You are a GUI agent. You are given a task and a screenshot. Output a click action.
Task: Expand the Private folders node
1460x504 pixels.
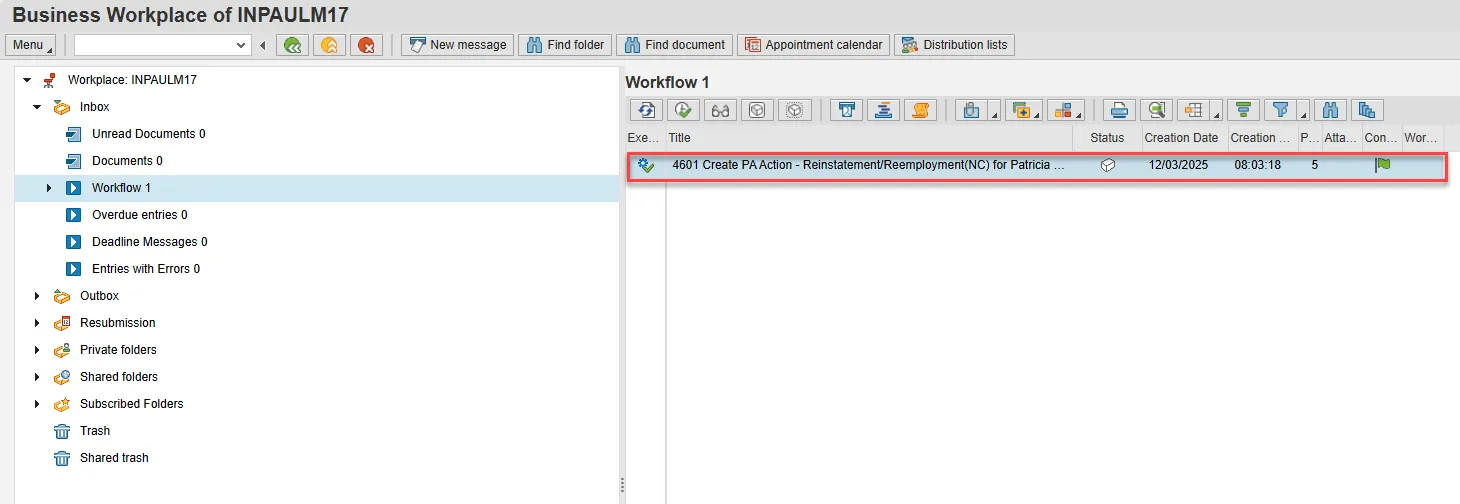click(x=38, y=350)
